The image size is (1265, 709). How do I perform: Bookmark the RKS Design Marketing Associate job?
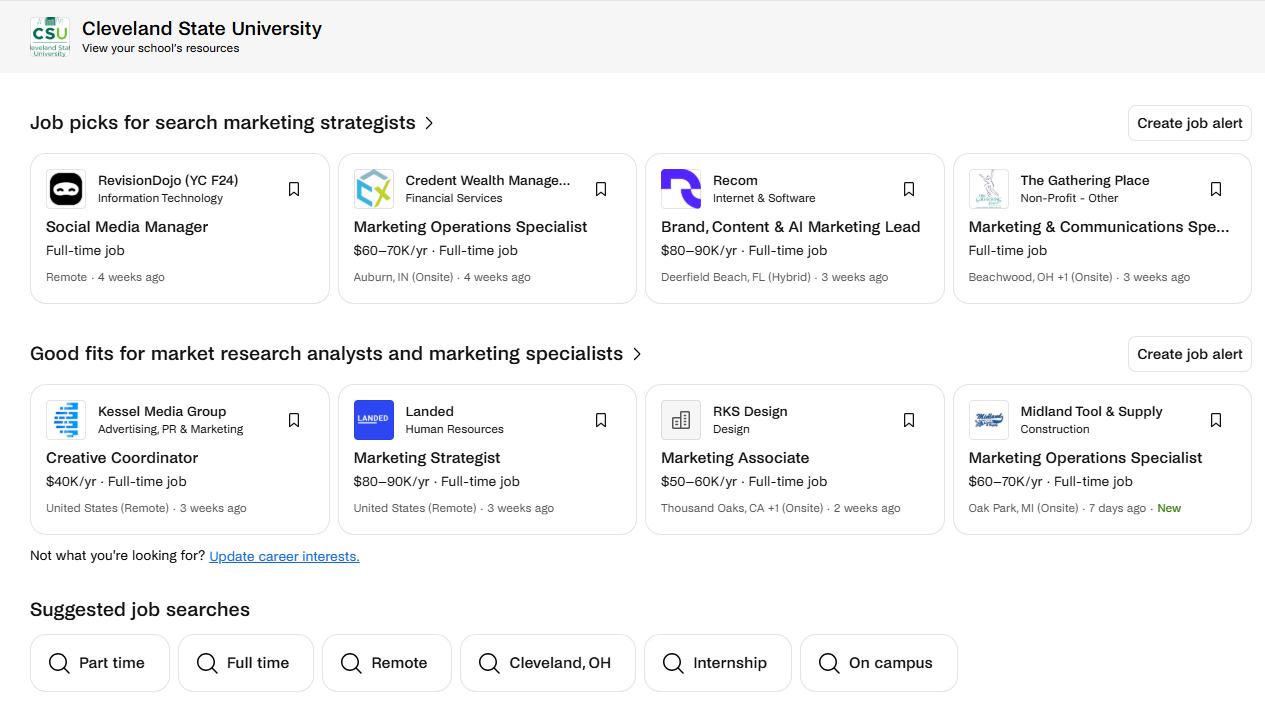909,420
